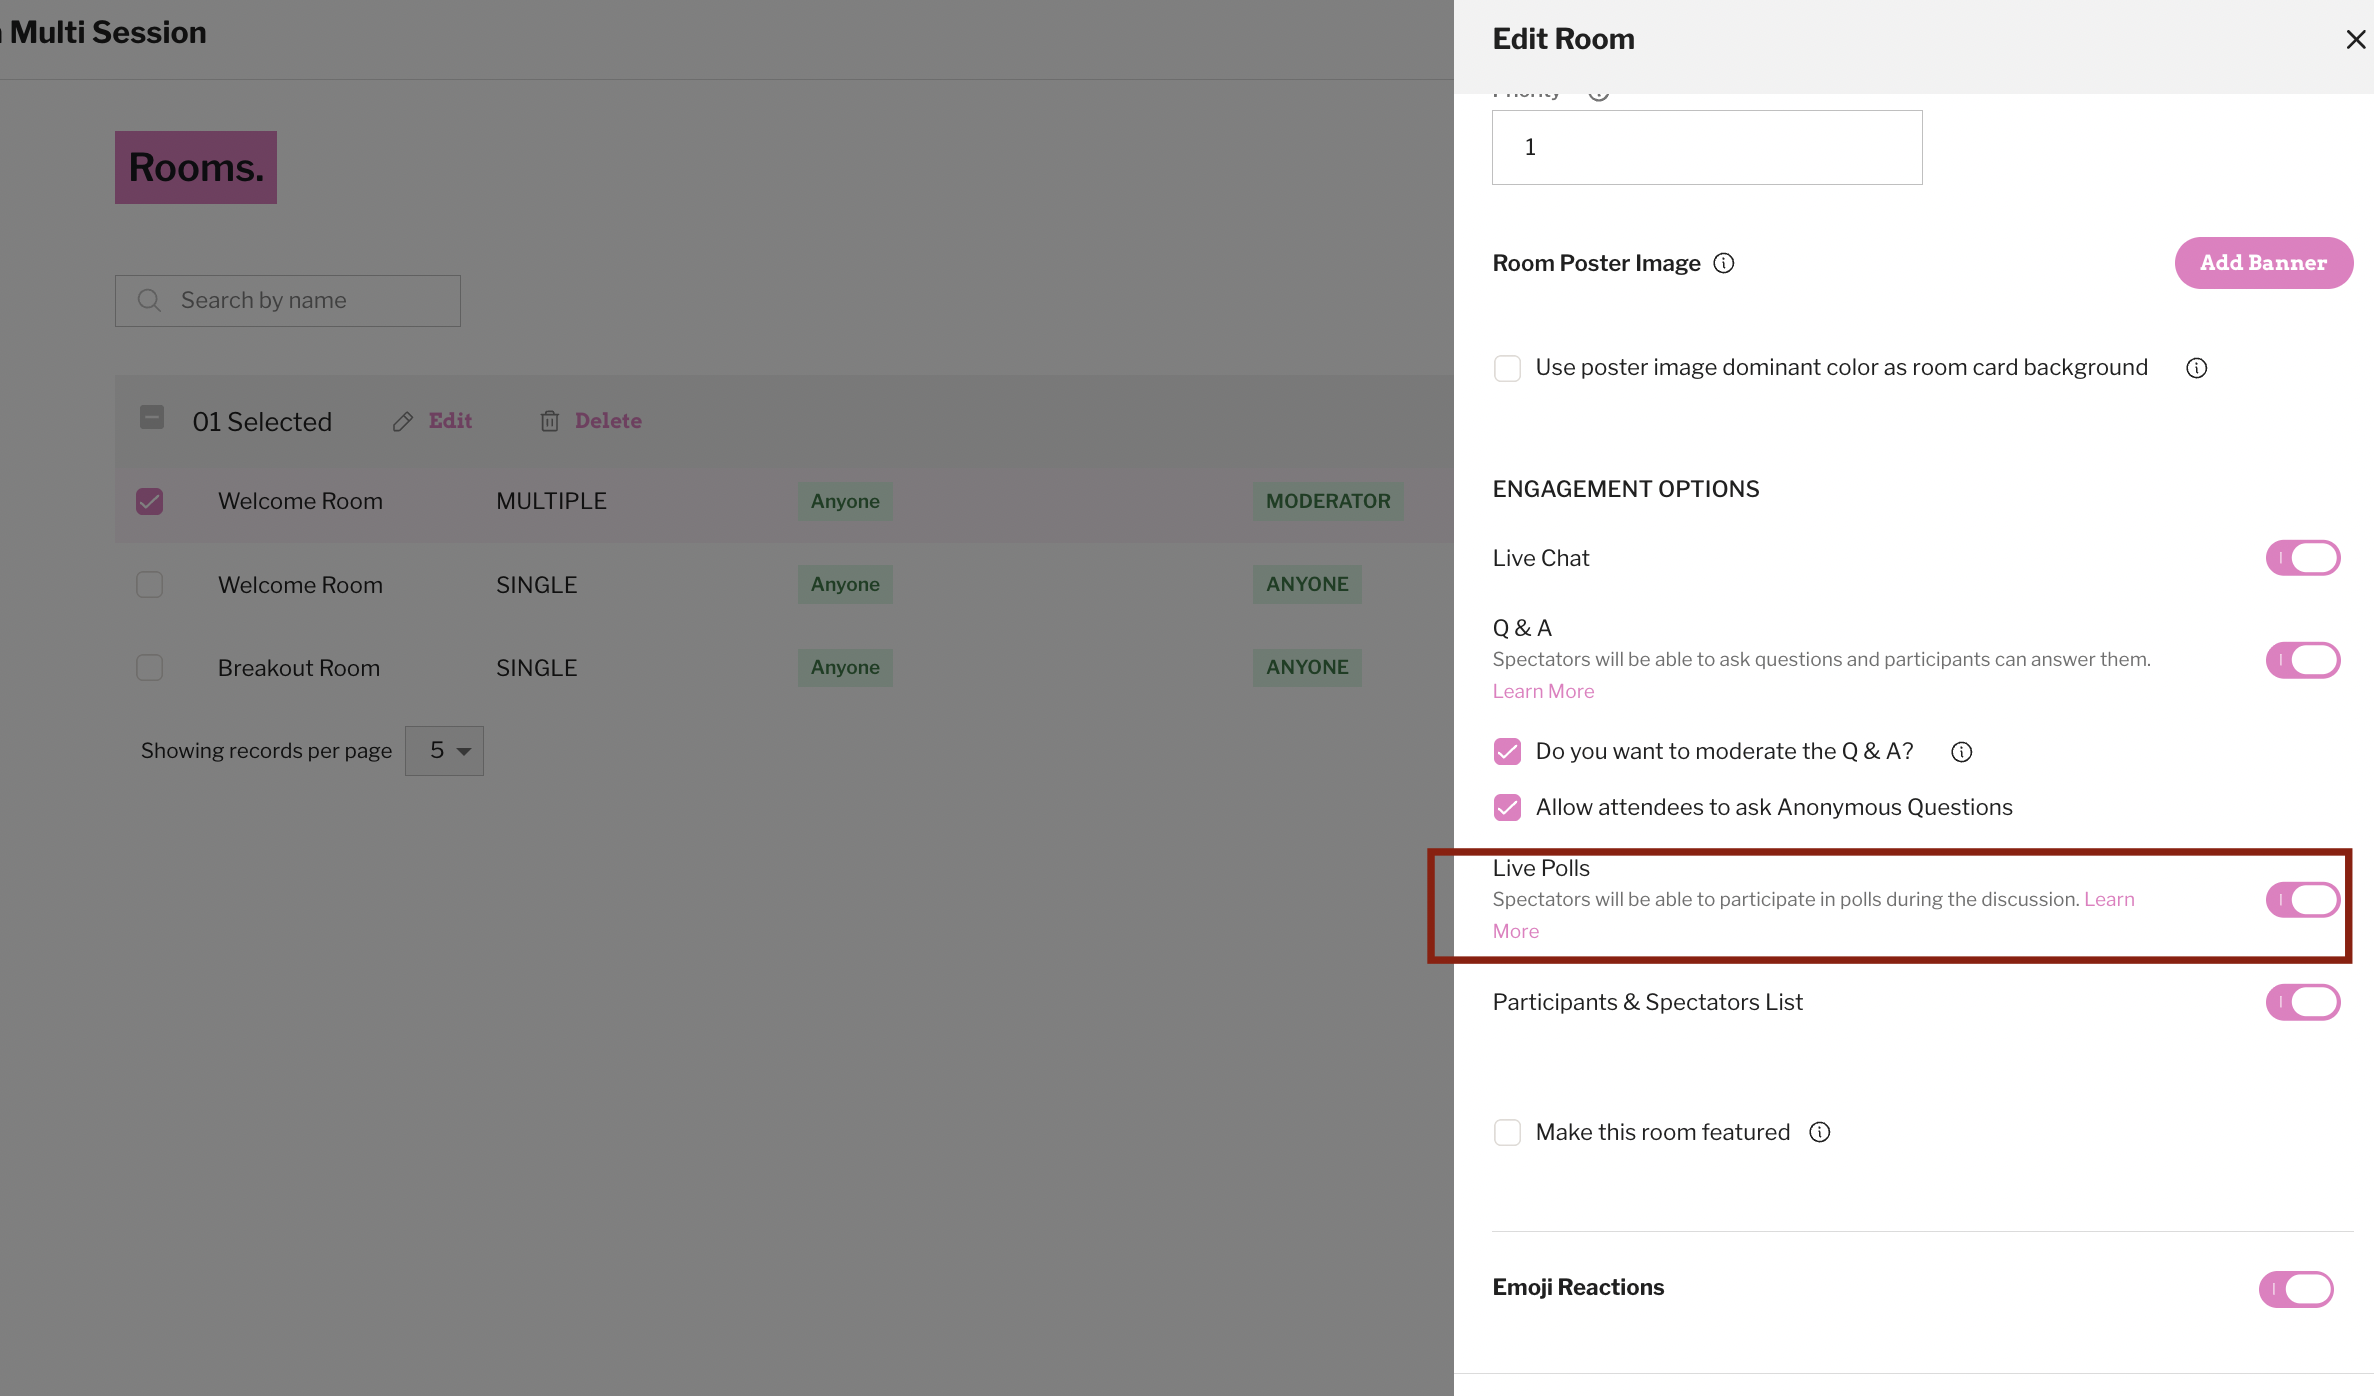
Task: Close the Edit Room panel
Action: tap(2355, 39)
